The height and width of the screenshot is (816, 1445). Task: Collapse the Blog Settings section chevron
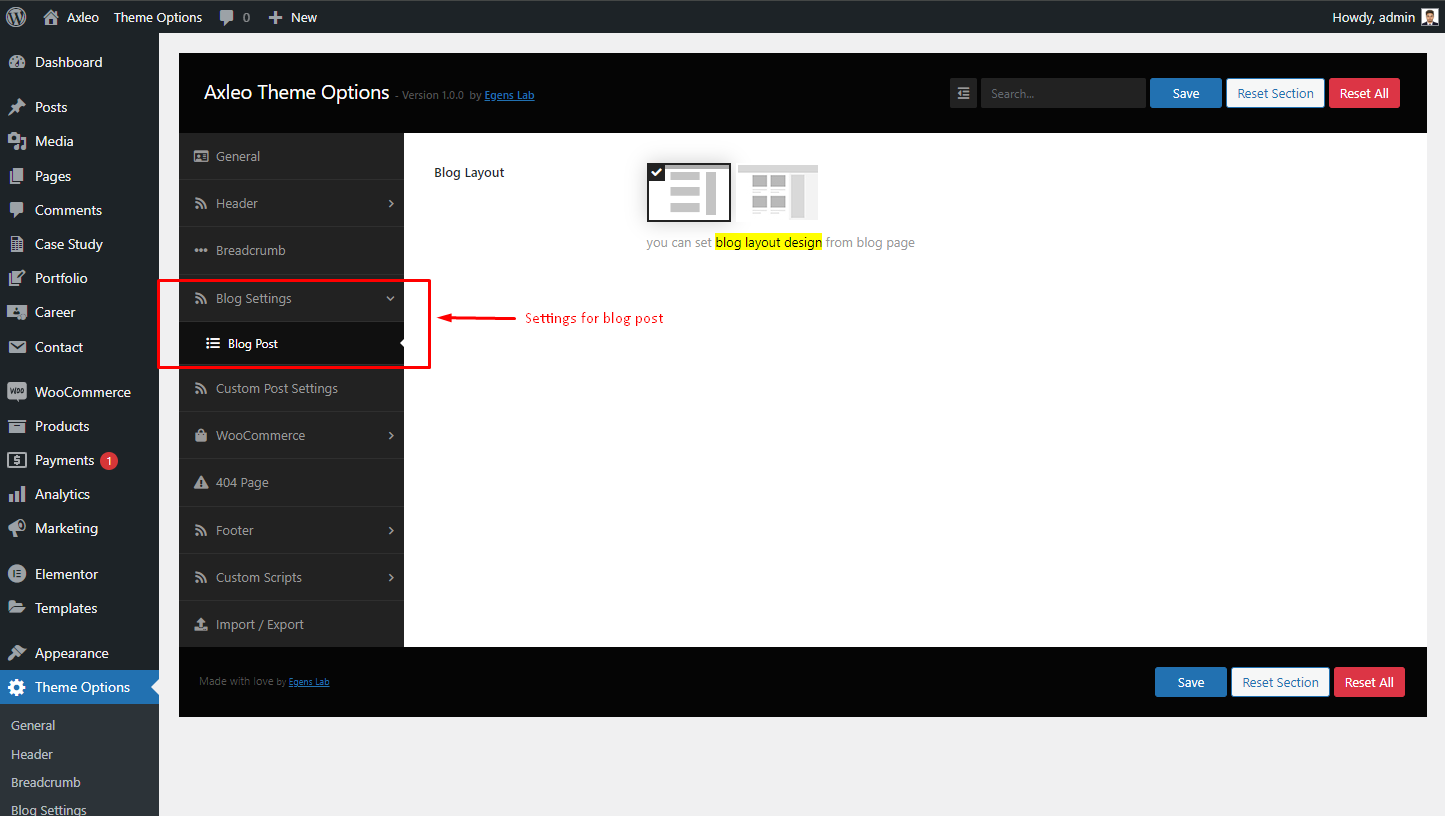[391, 298]
